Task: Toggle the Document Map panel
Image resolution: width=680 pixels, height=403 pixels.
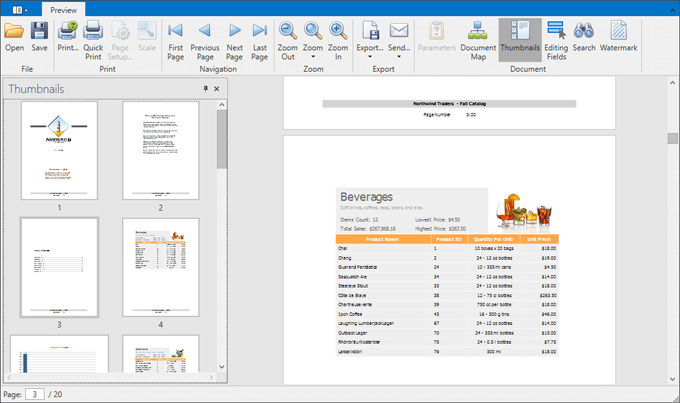Action: point(477,36)
